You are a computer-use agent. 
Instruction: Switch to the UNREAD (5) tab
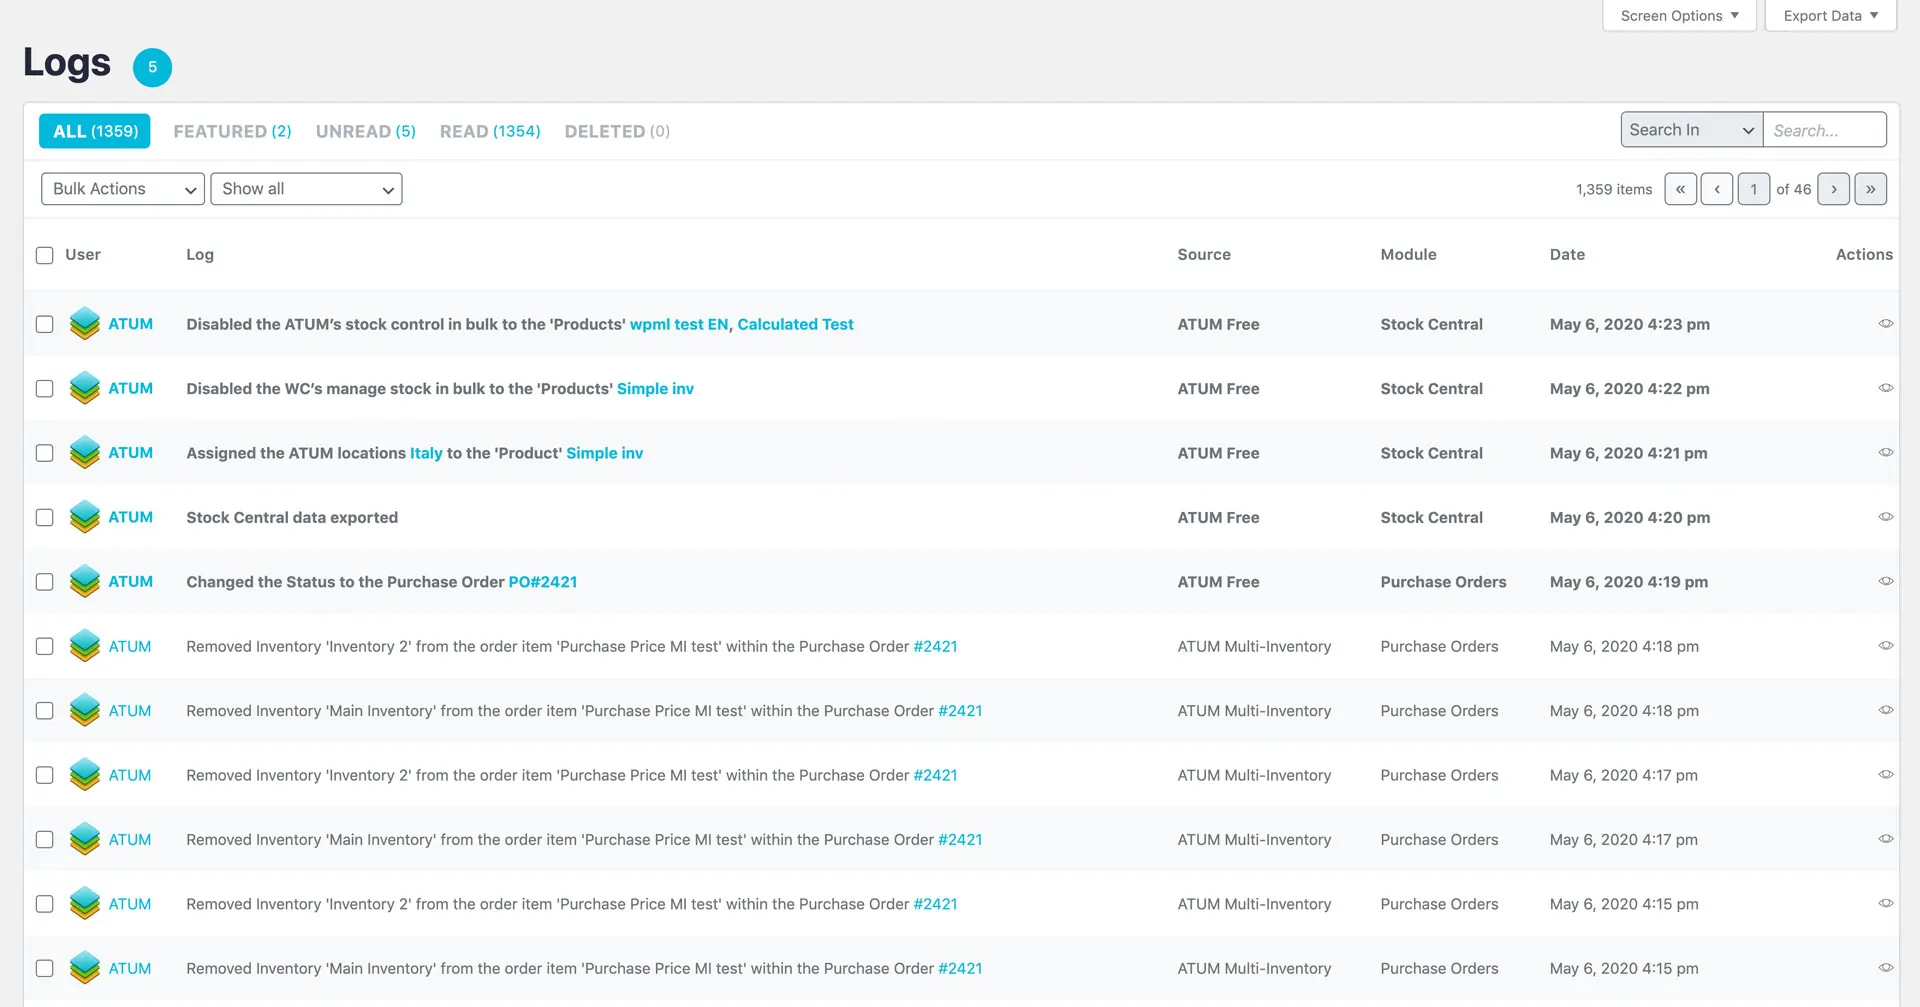pyautogui.click(x=366, y=131)
